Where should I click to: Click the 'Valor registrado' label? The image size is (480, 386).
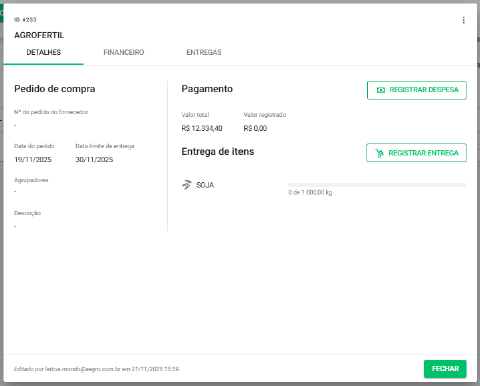265,115
